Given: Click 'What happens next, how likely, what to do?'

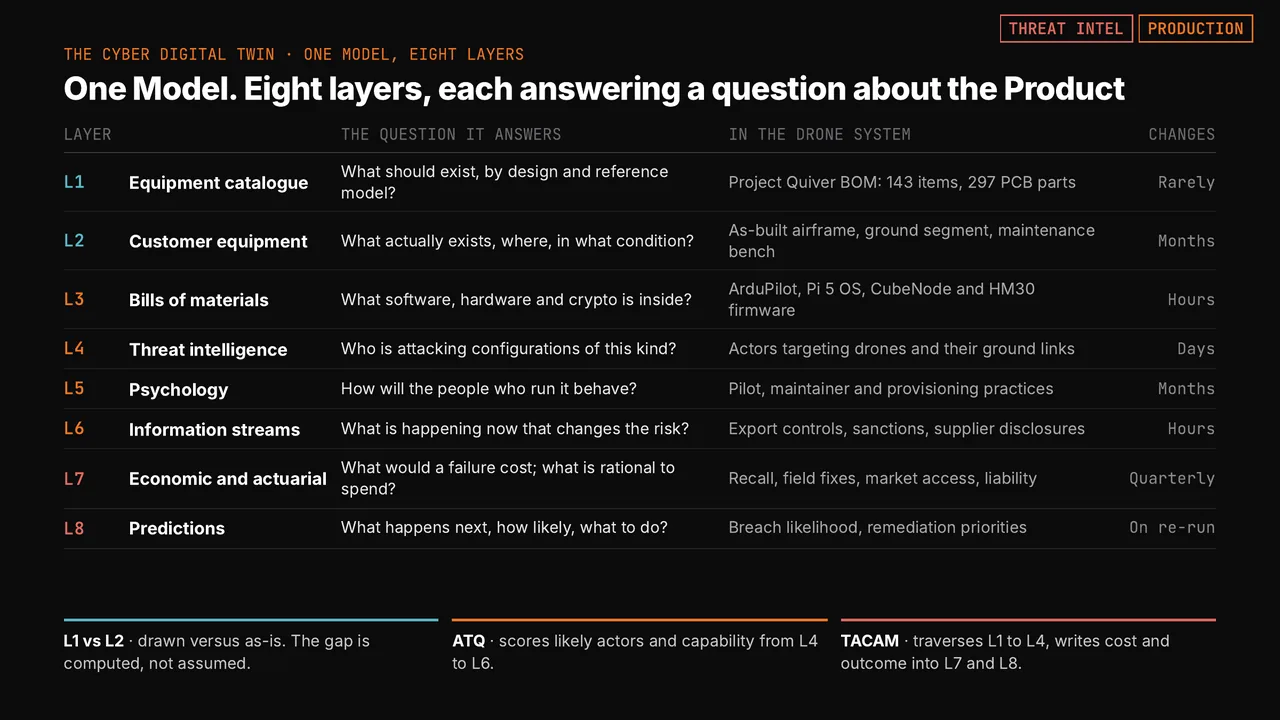Looking at the screenshot, I should pos(504,527).
